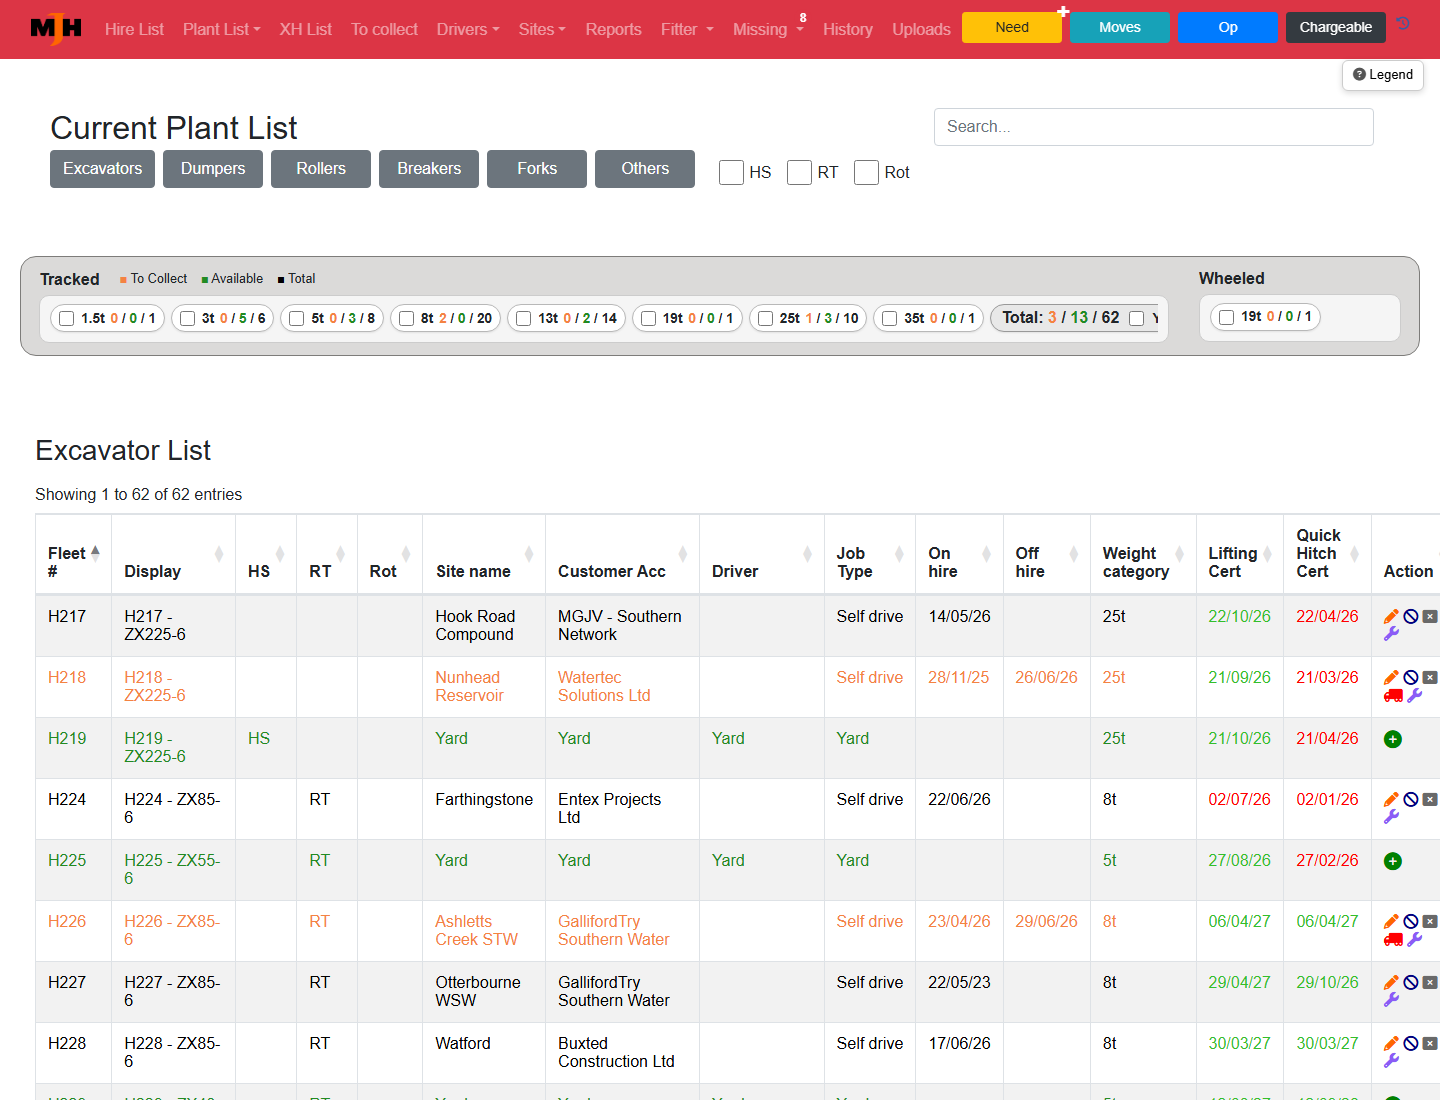Check the Wheeled 19t checkbox
This screenshot has height=1100, width=1440.
point(1226,317)
